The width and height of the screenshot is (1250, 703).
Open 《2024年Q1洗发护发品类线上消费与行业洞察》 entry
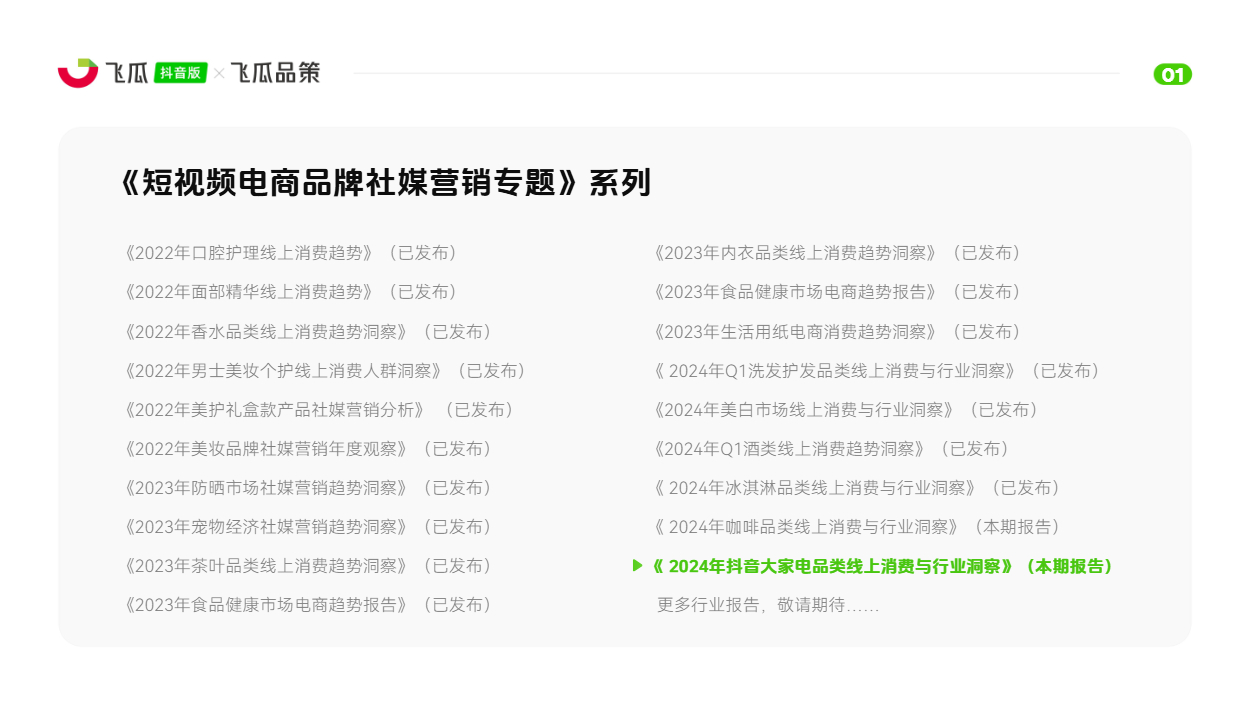(876, 370)
